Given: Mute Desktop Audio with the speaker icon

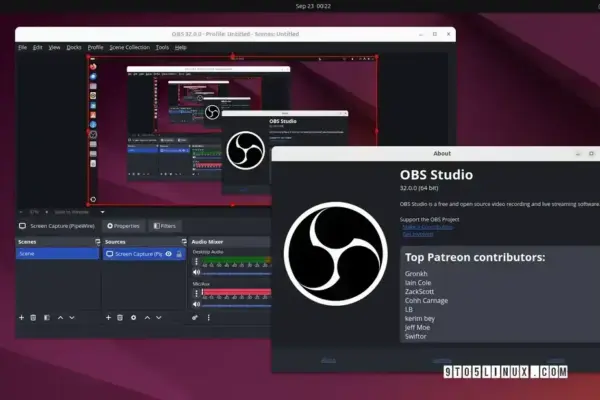Looking at the screenshot, I should tap(196, 272).
